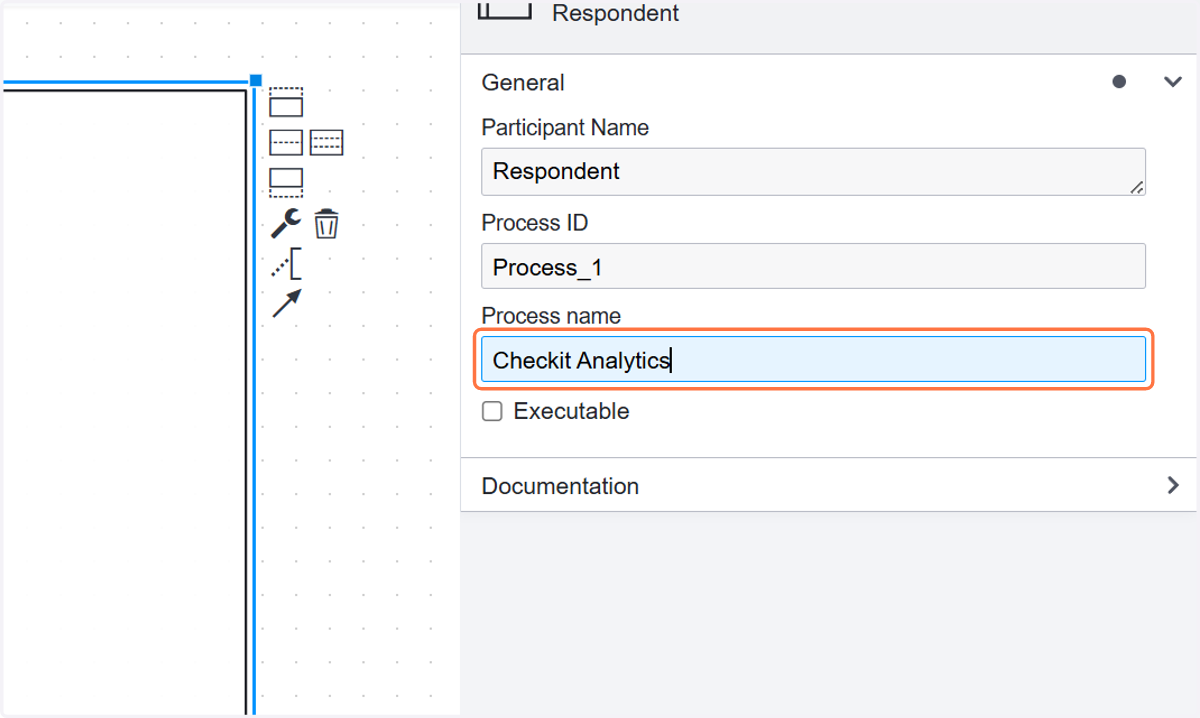Focus the Participant Name text area
1200x718 pixels.
[x=813, y=172]
